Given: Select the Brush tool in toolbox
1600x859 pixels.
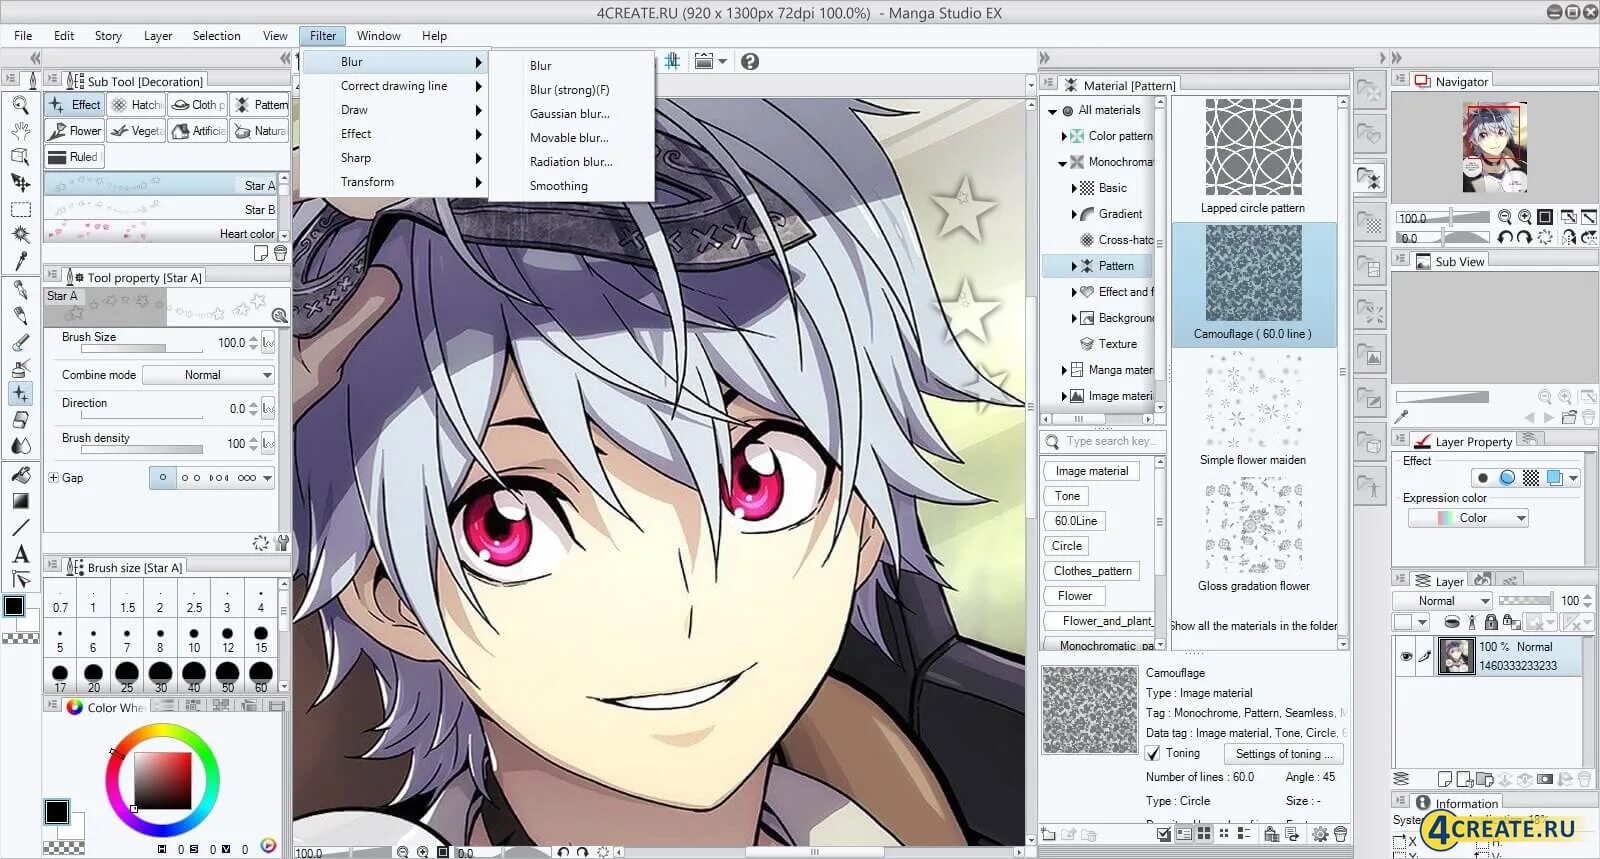Looking at the screenshot, I should (20, 342).
